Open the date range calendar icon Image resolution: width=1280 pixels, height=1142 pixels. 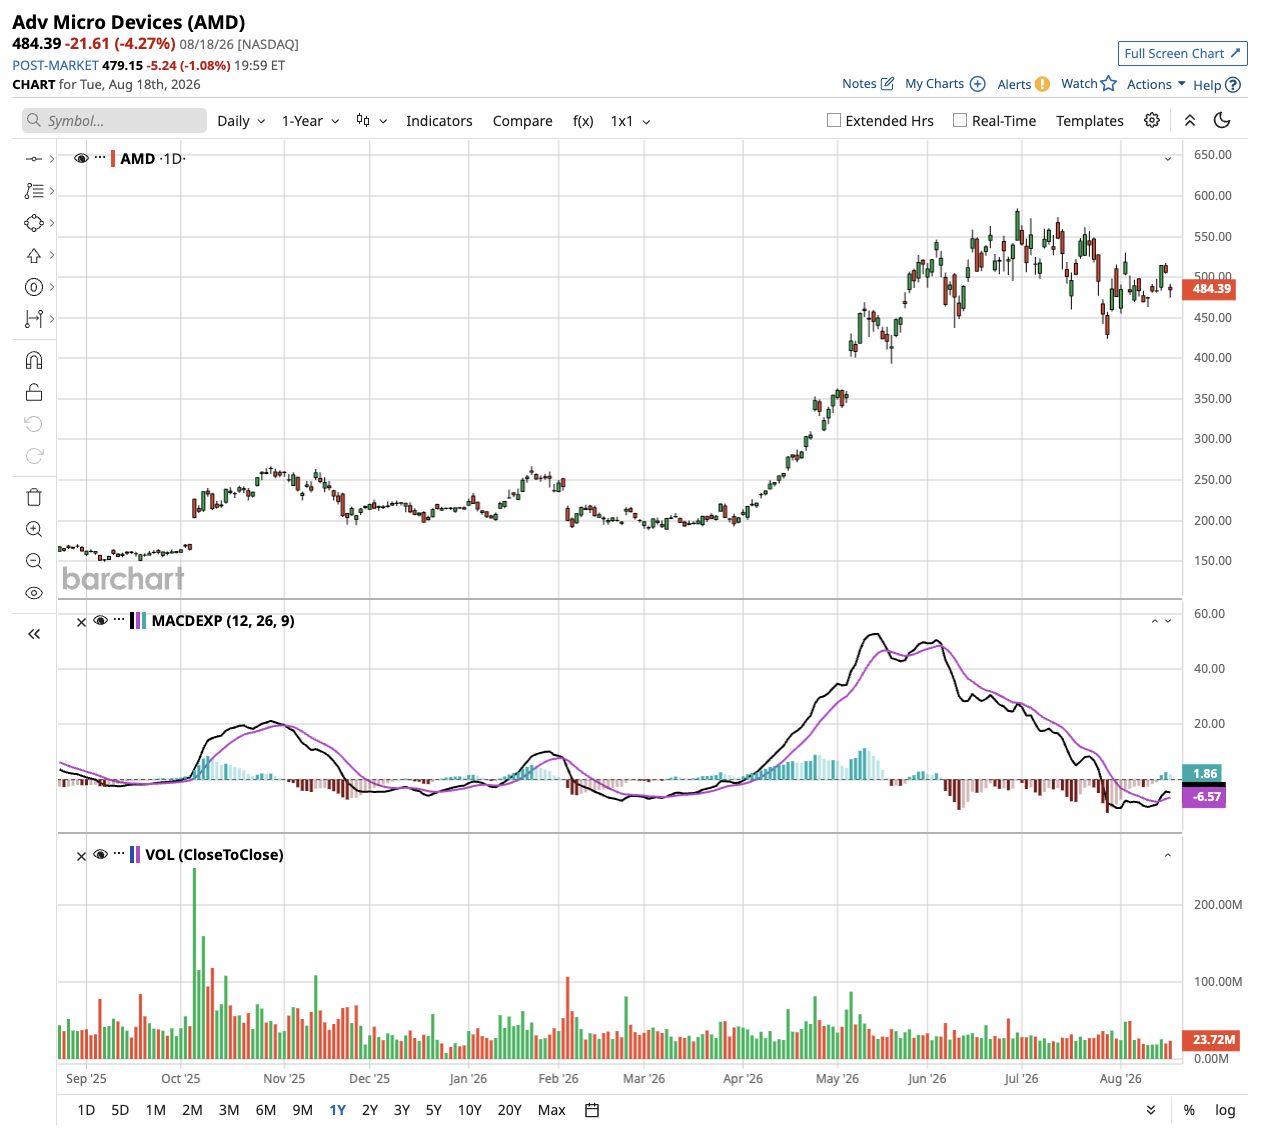pos(592,1110)
